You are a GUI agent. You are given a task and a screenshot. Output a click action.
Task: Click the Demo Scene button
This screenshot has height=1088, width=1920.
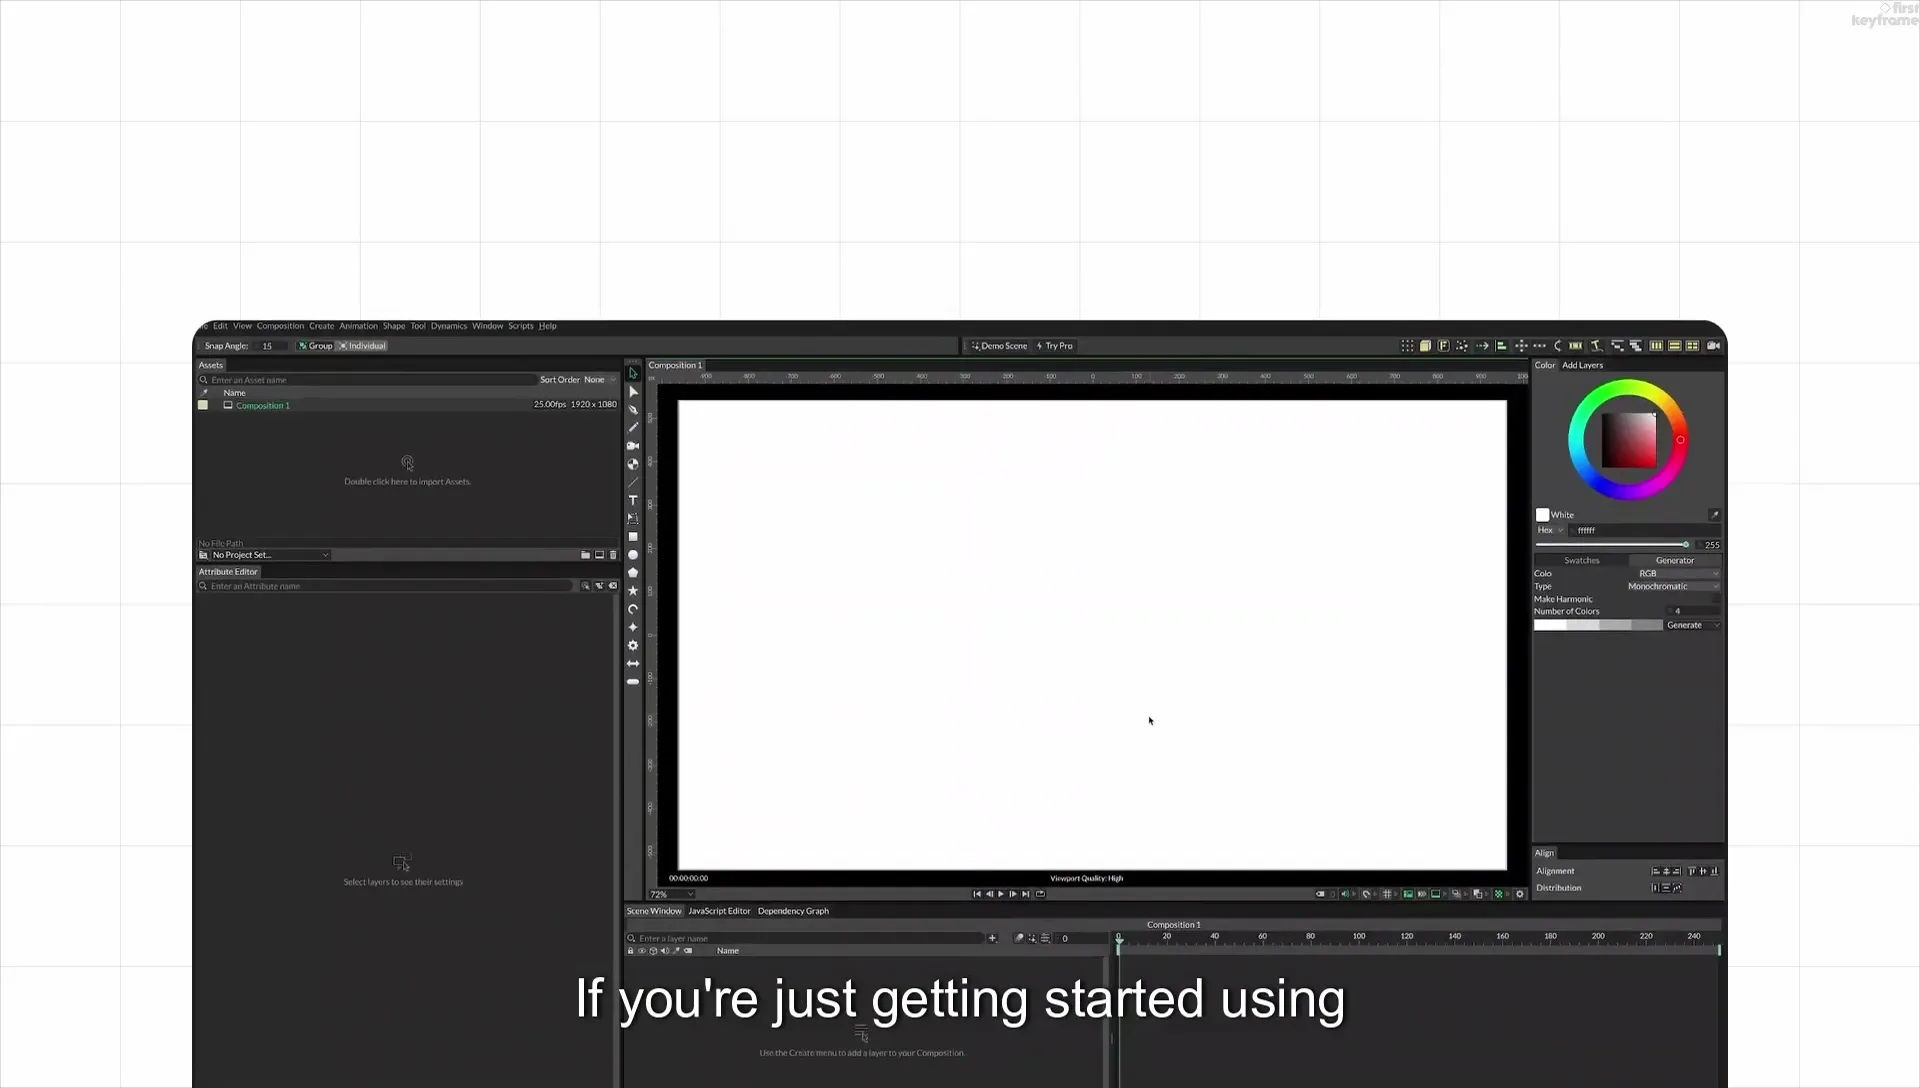click(999, 346)
